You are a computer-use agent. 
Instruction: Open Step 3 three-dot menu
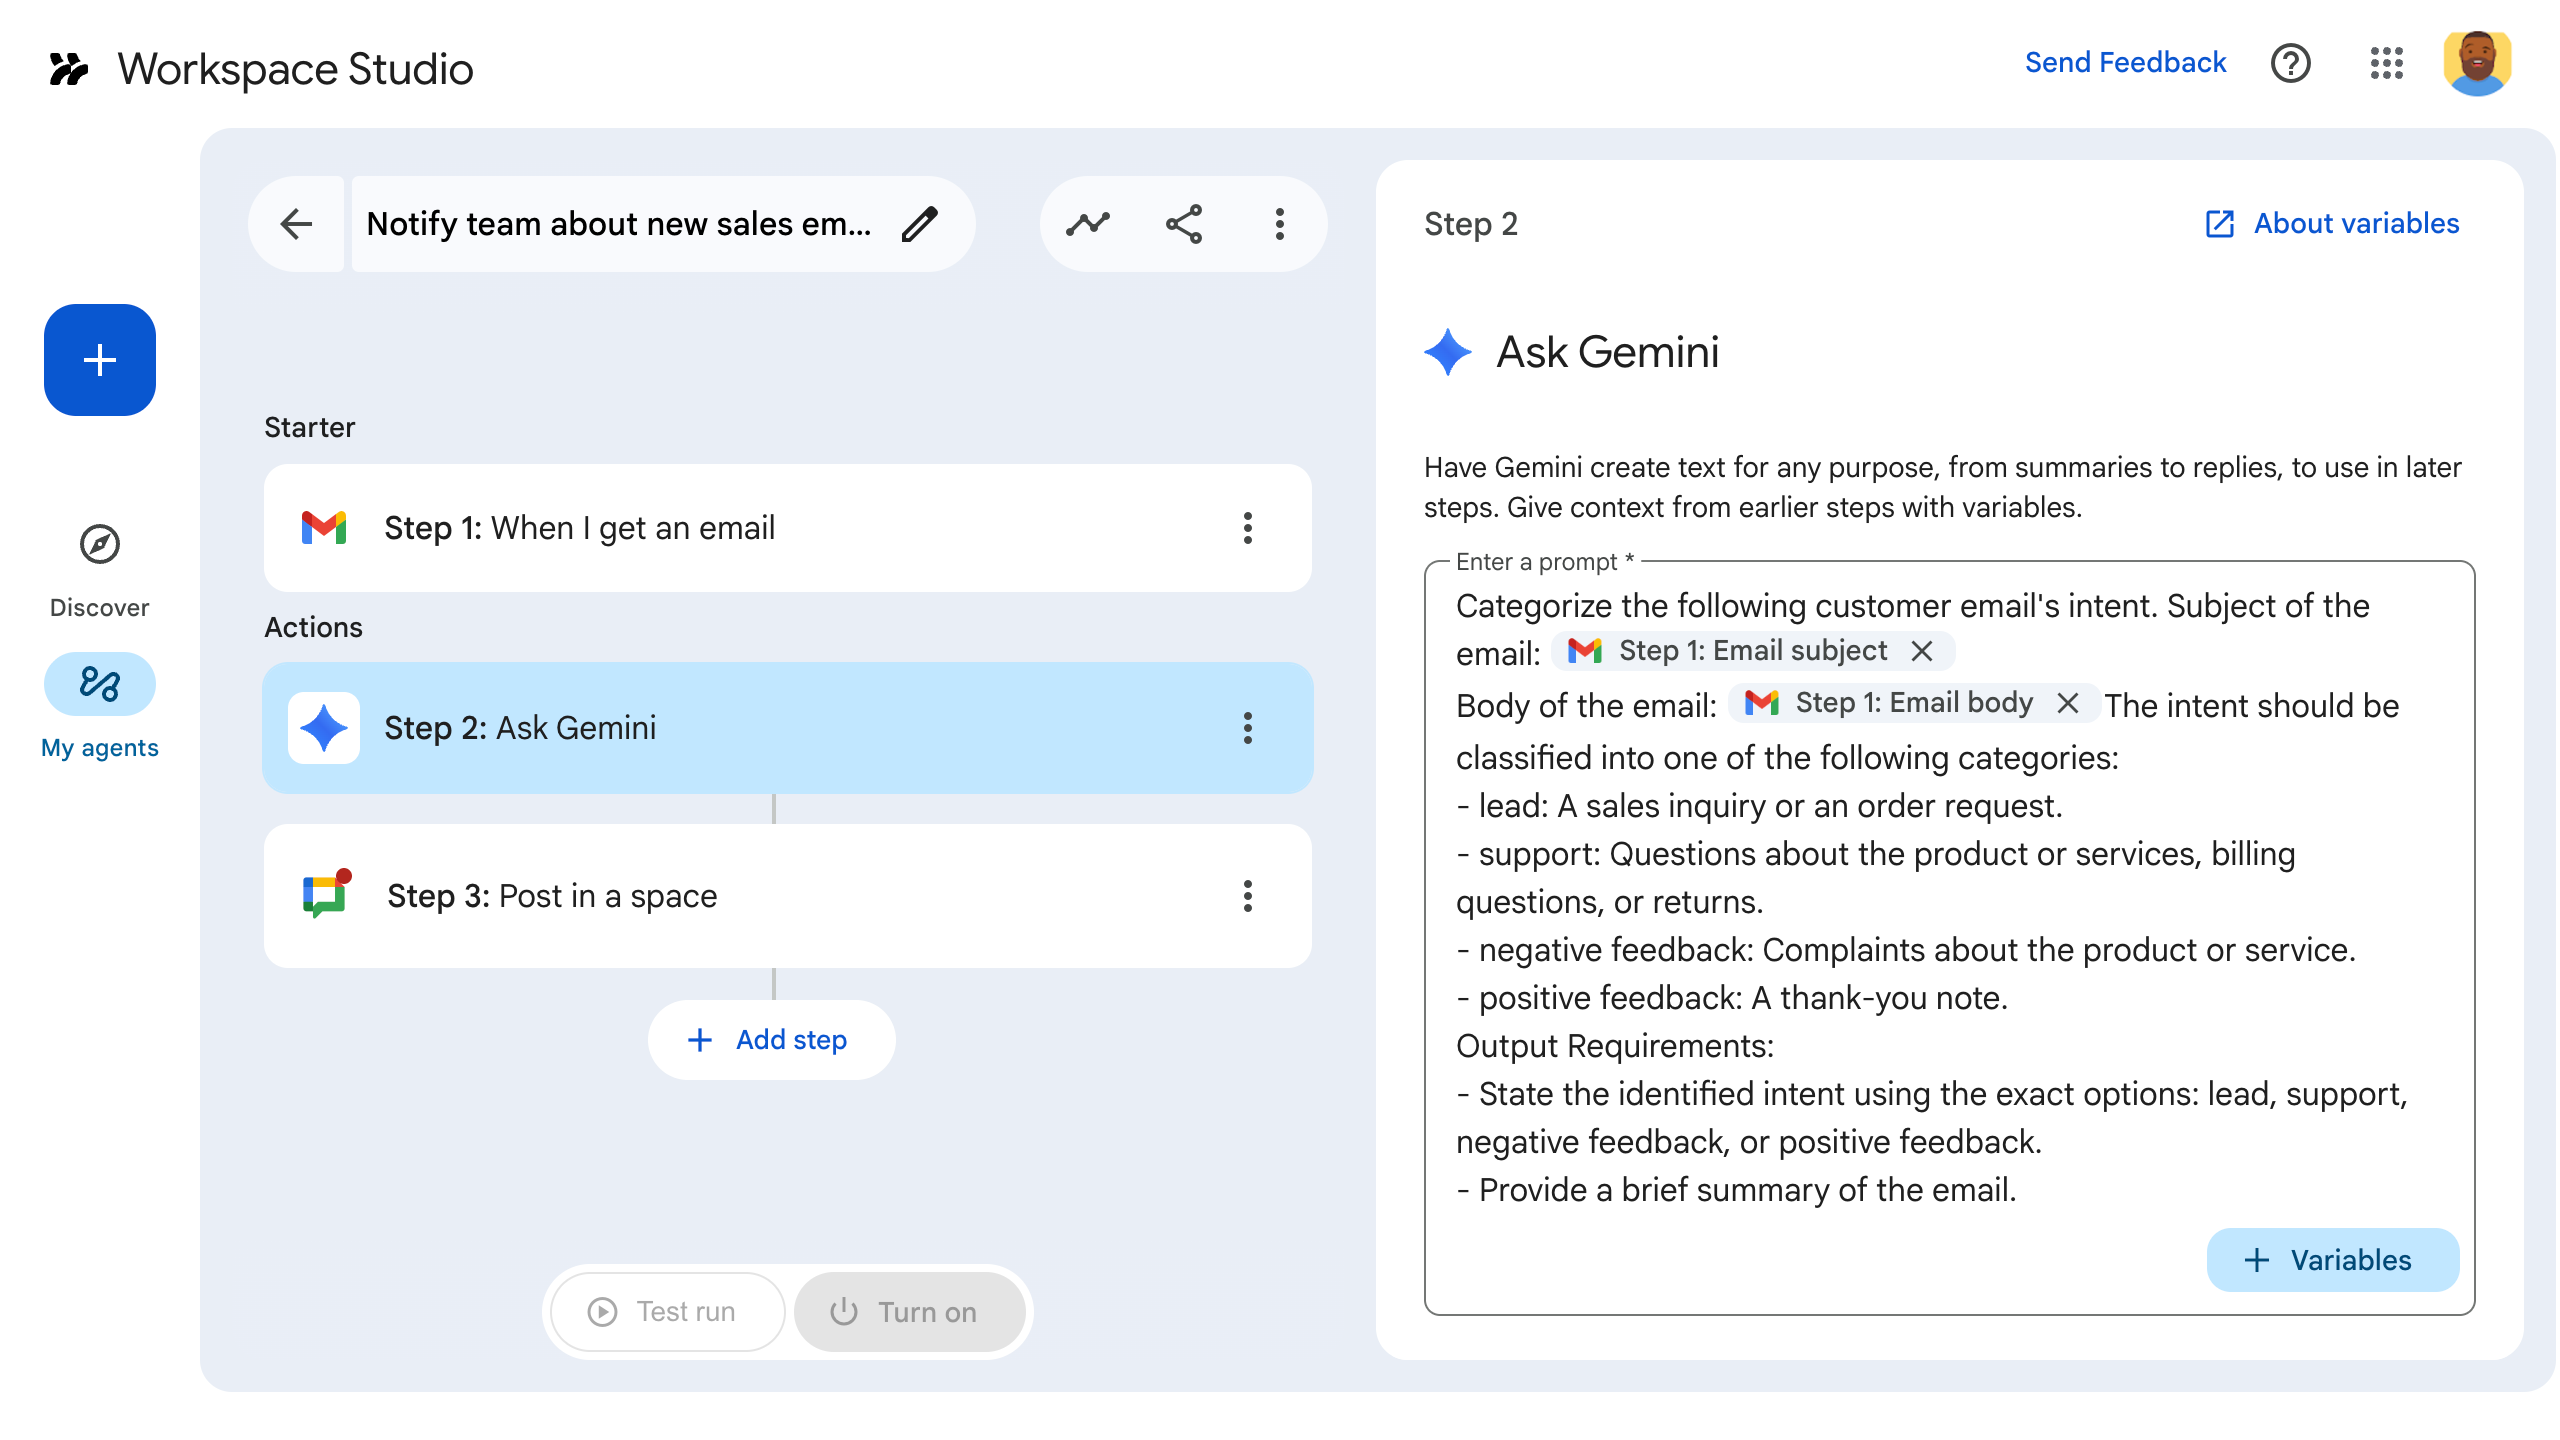point(1247,896)
